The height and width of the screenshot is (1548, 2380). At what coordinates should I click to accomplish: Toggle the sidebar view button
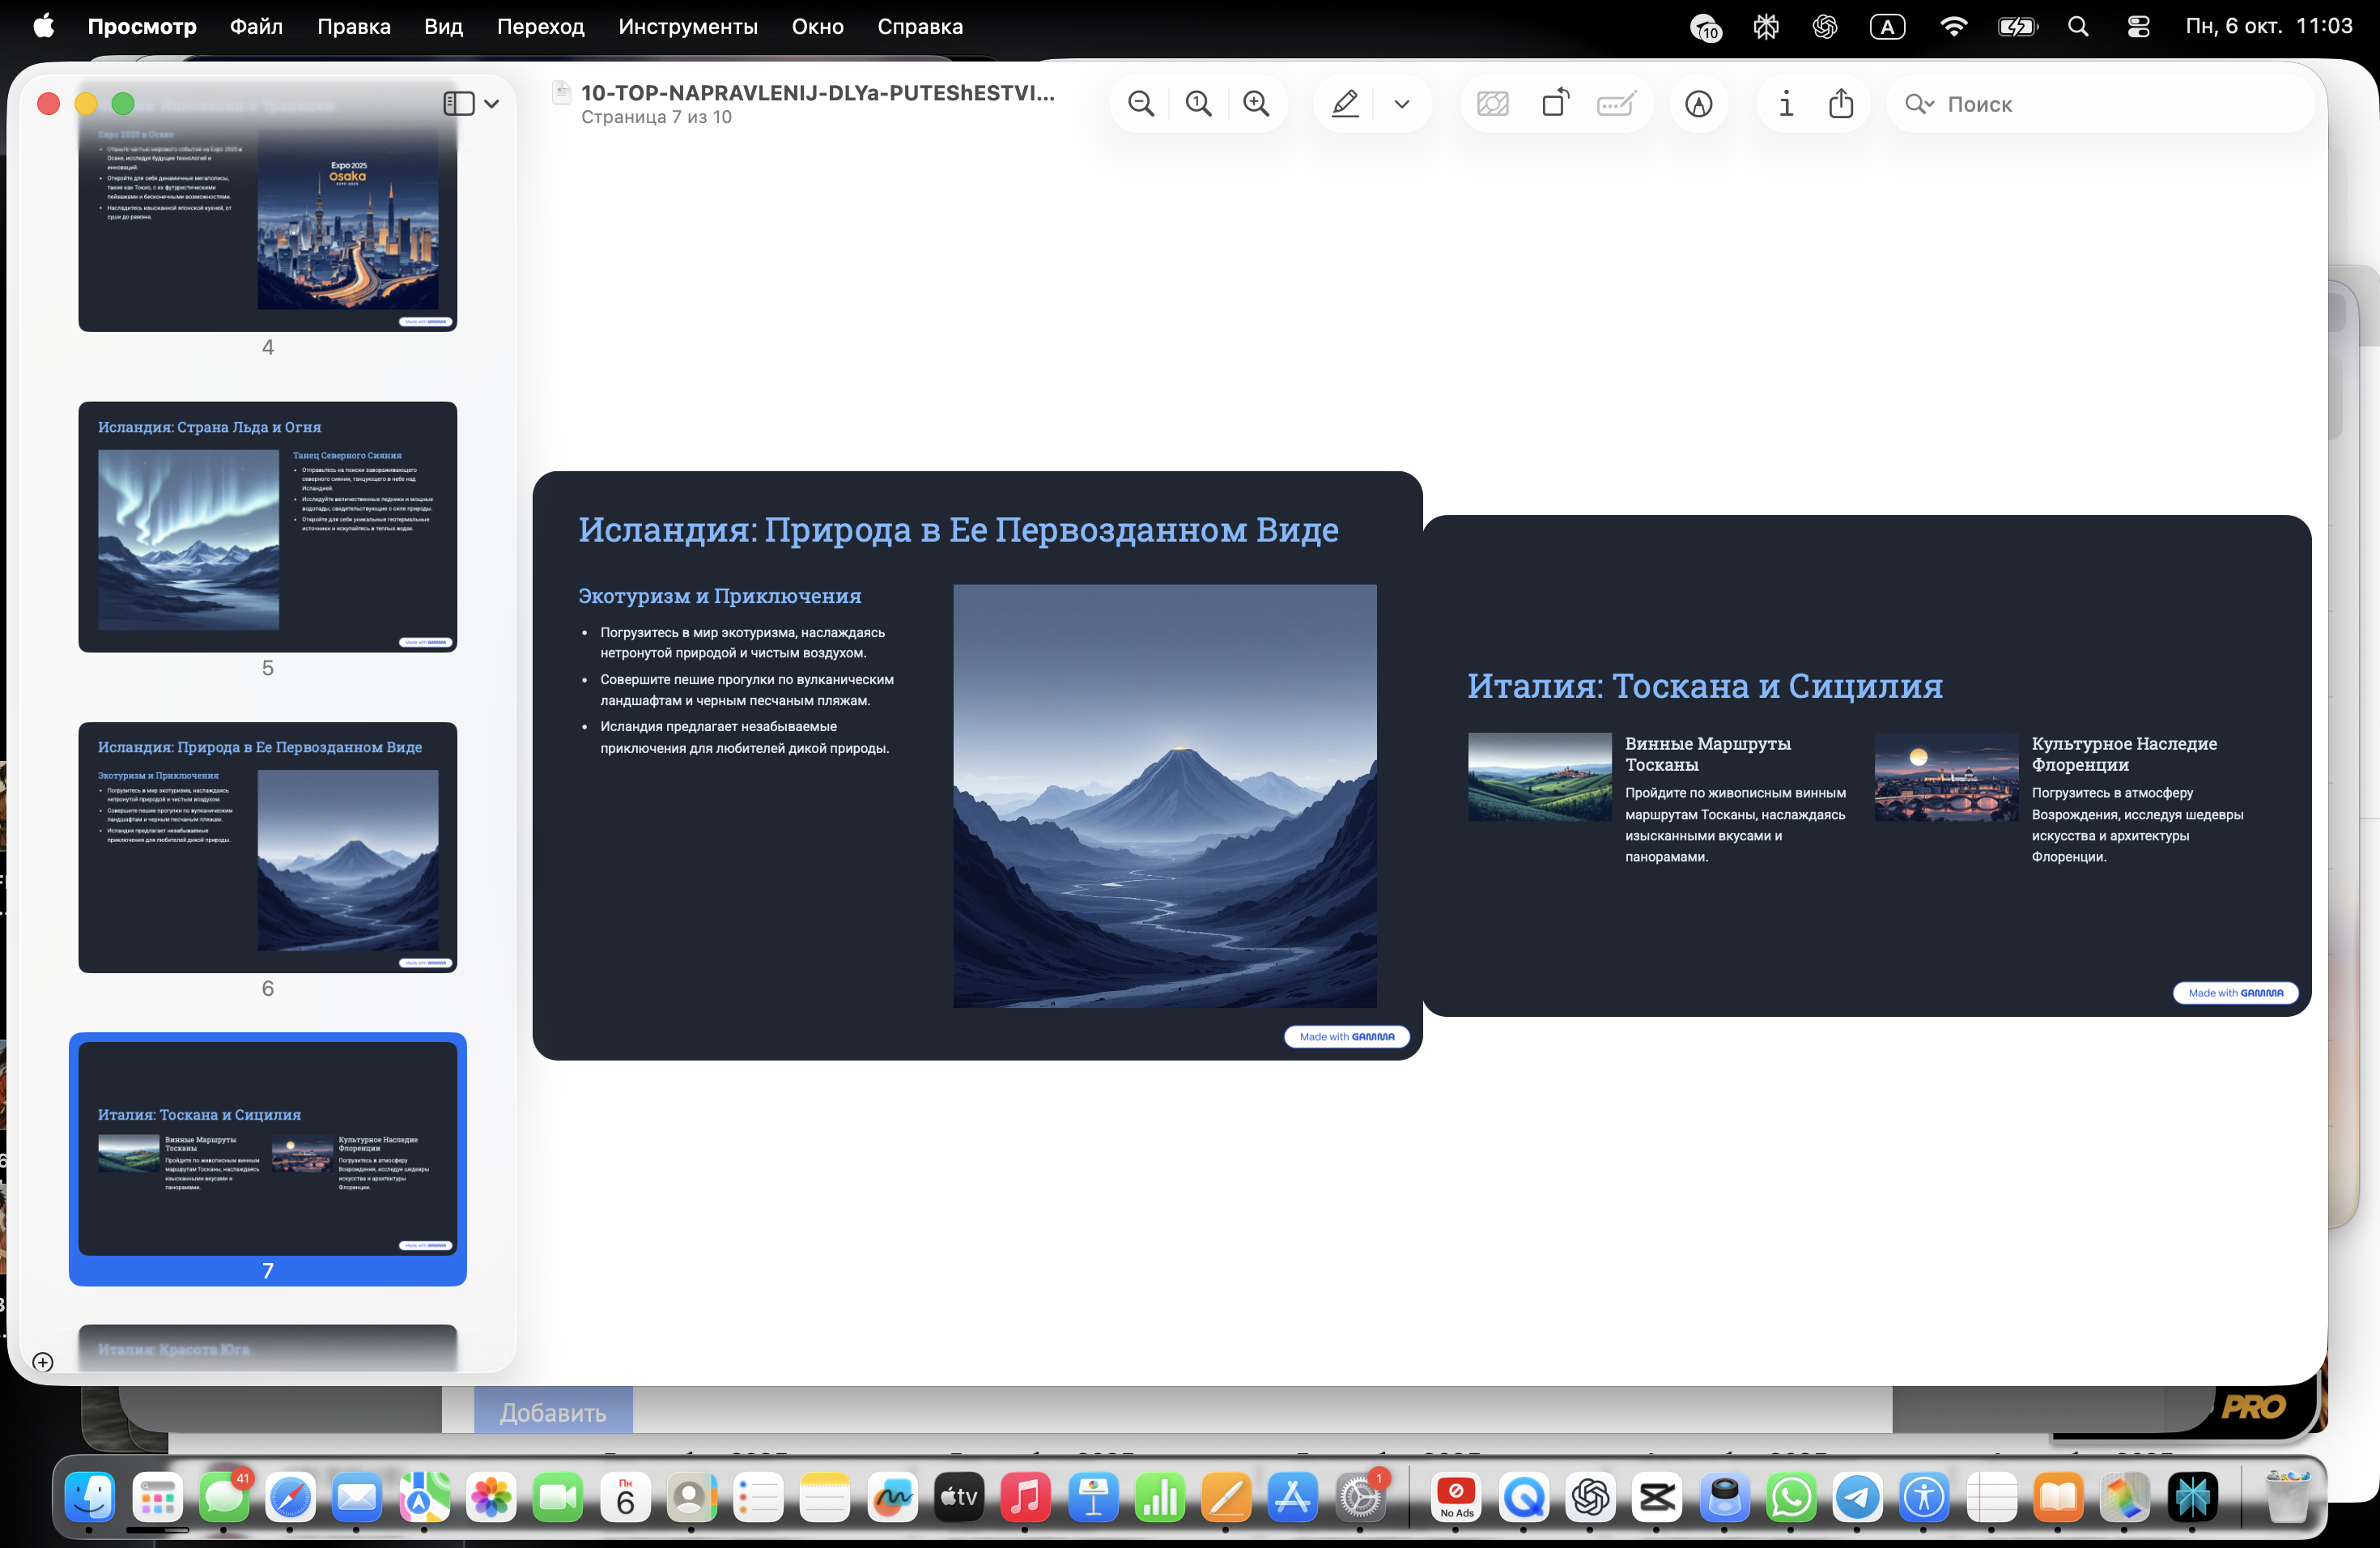pyautogui.click(x=459, y=104)
